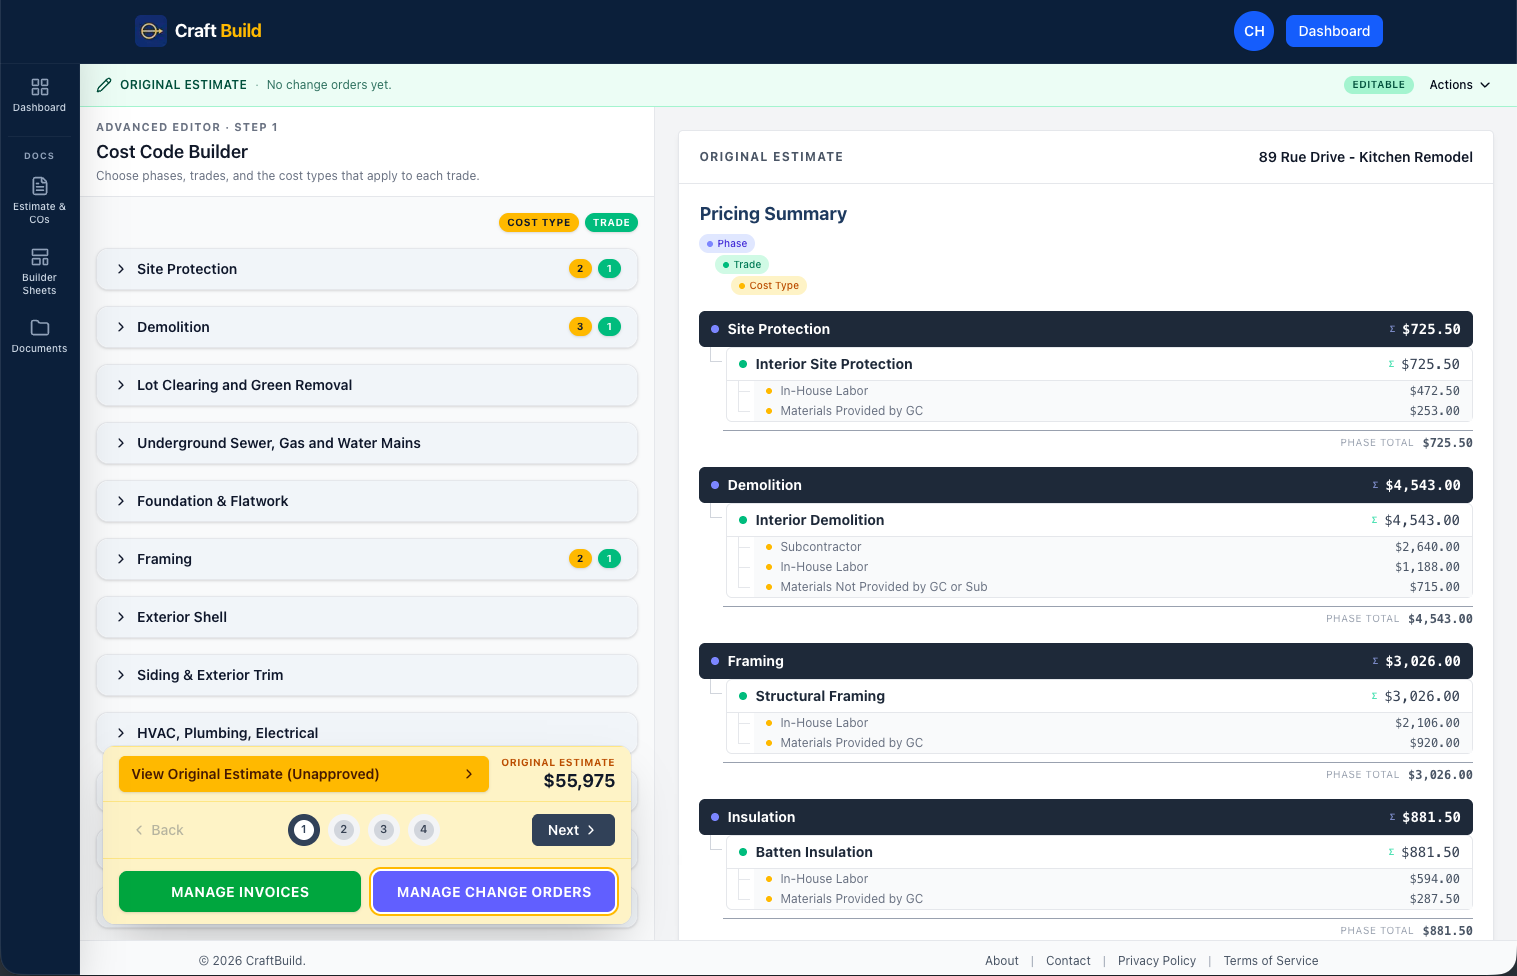Screen dimensions: 1517x976
Task: Click the Craft Build logo icon
Action: coord(151,31)
